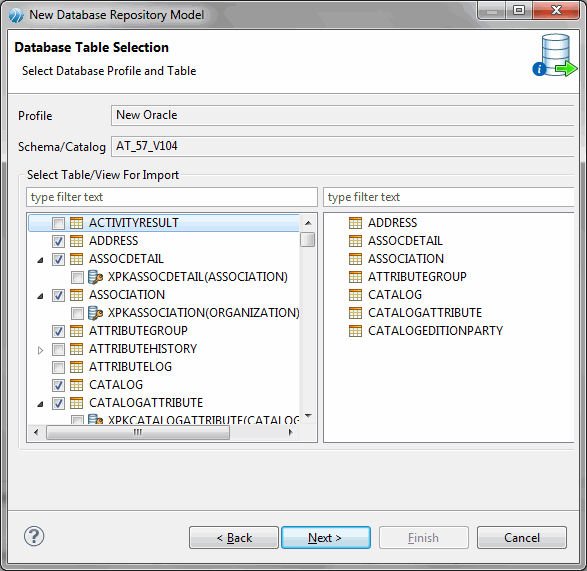Image resolution: width=587 pixels, height=571 pixels.
Task: Click the XPKASSOCIATION primary key icon
Action: tap(95, 313)
